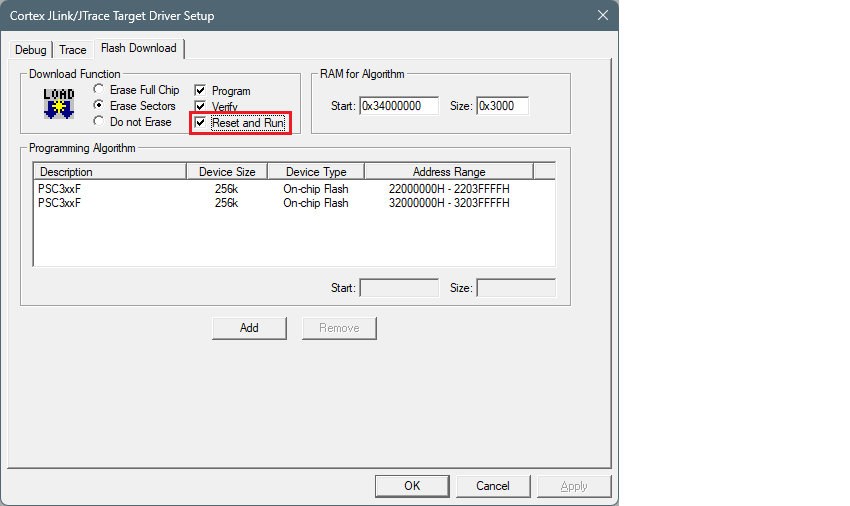Select the Flash Download tab
850x506 pixels.
pos(138,48)
